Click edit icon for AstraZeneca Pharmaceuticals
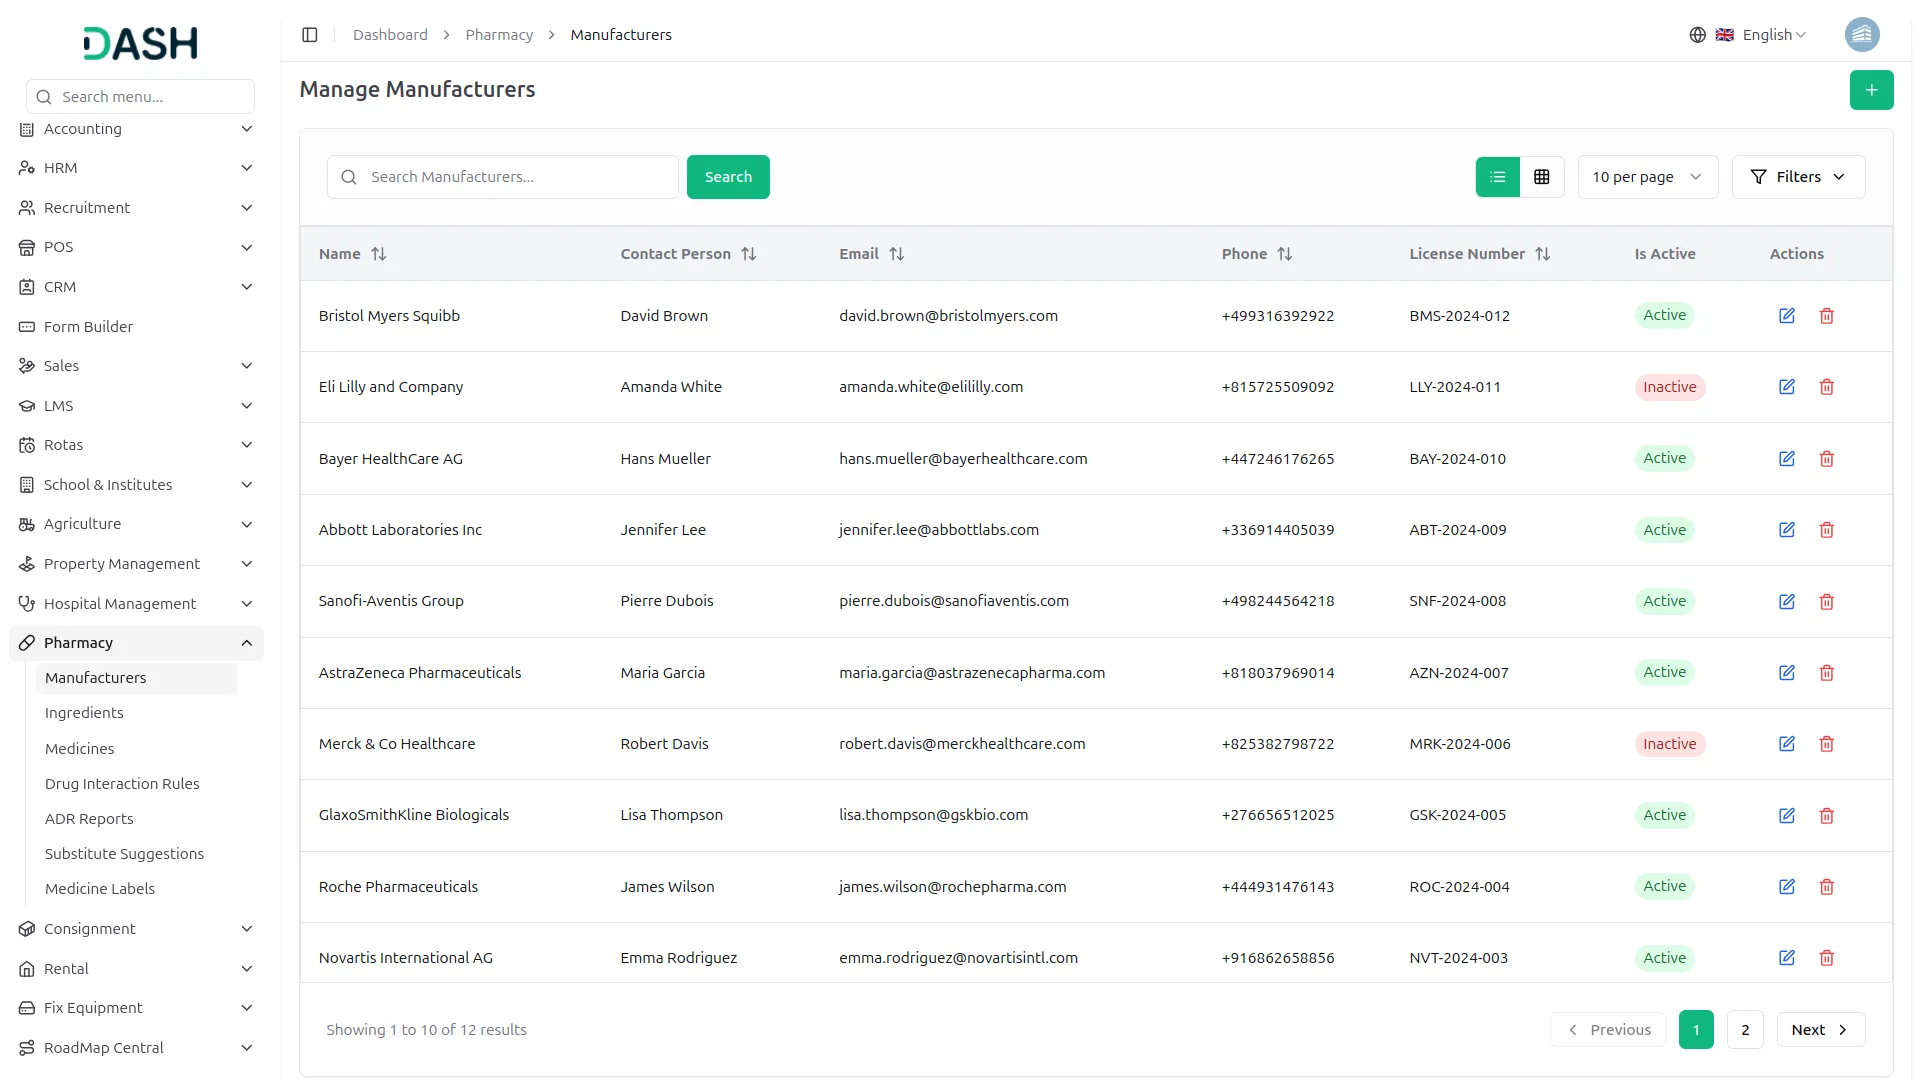The image size is (1920, 1080). pyautogui.click(x=1786, y=673)
